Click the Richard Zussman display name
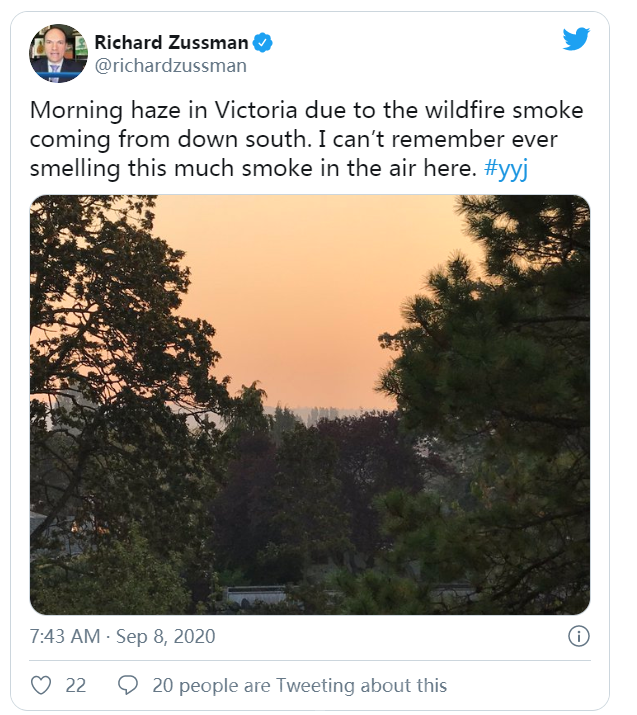Viewport: 637px width, 715px height. (170, 42)
